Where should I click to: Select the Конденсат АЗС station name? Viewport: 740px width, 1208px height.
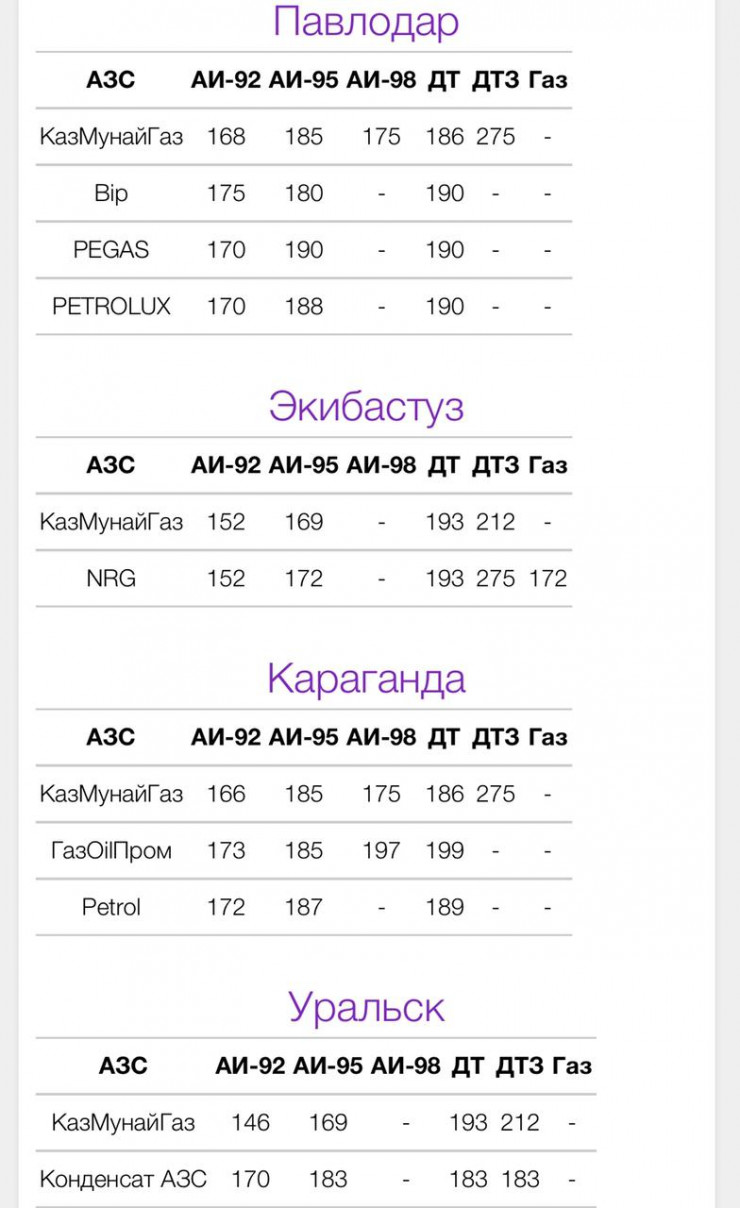click(123, 1179)
